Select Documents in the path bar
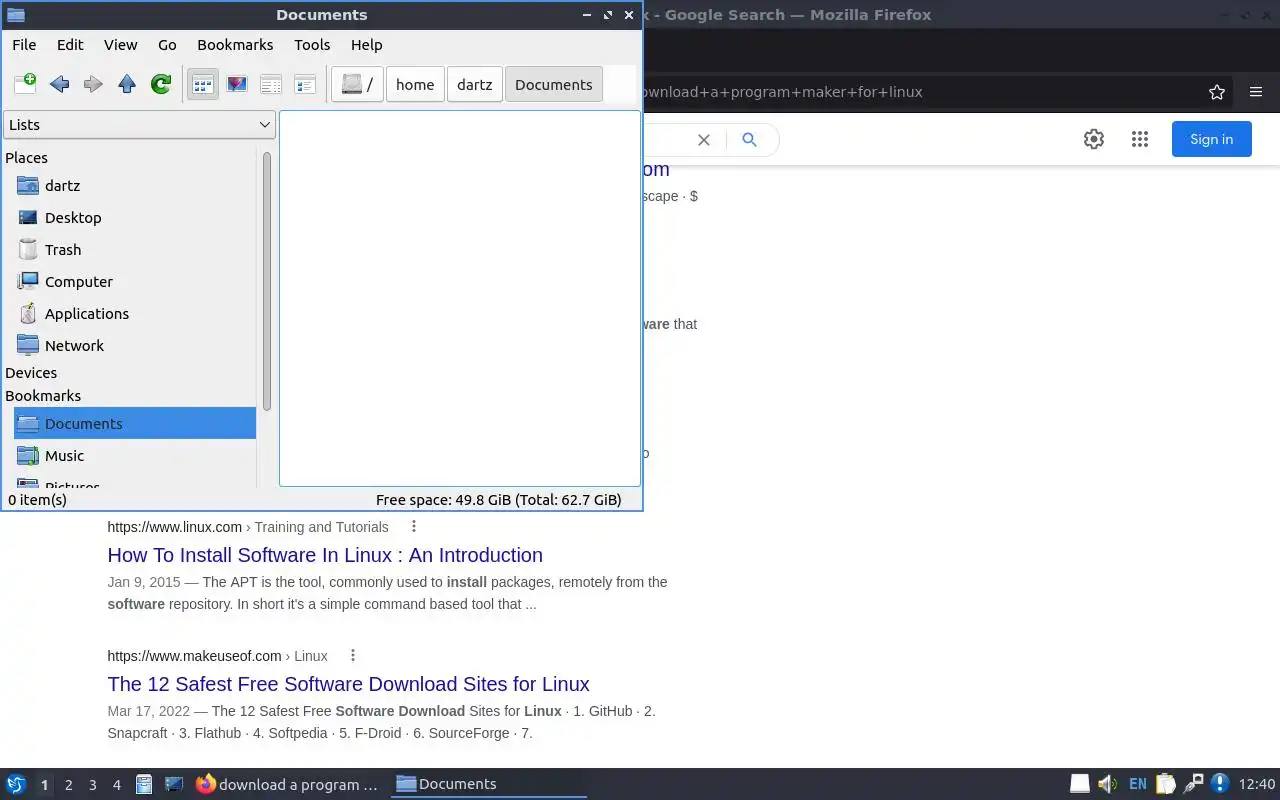 tap(554, 84)
